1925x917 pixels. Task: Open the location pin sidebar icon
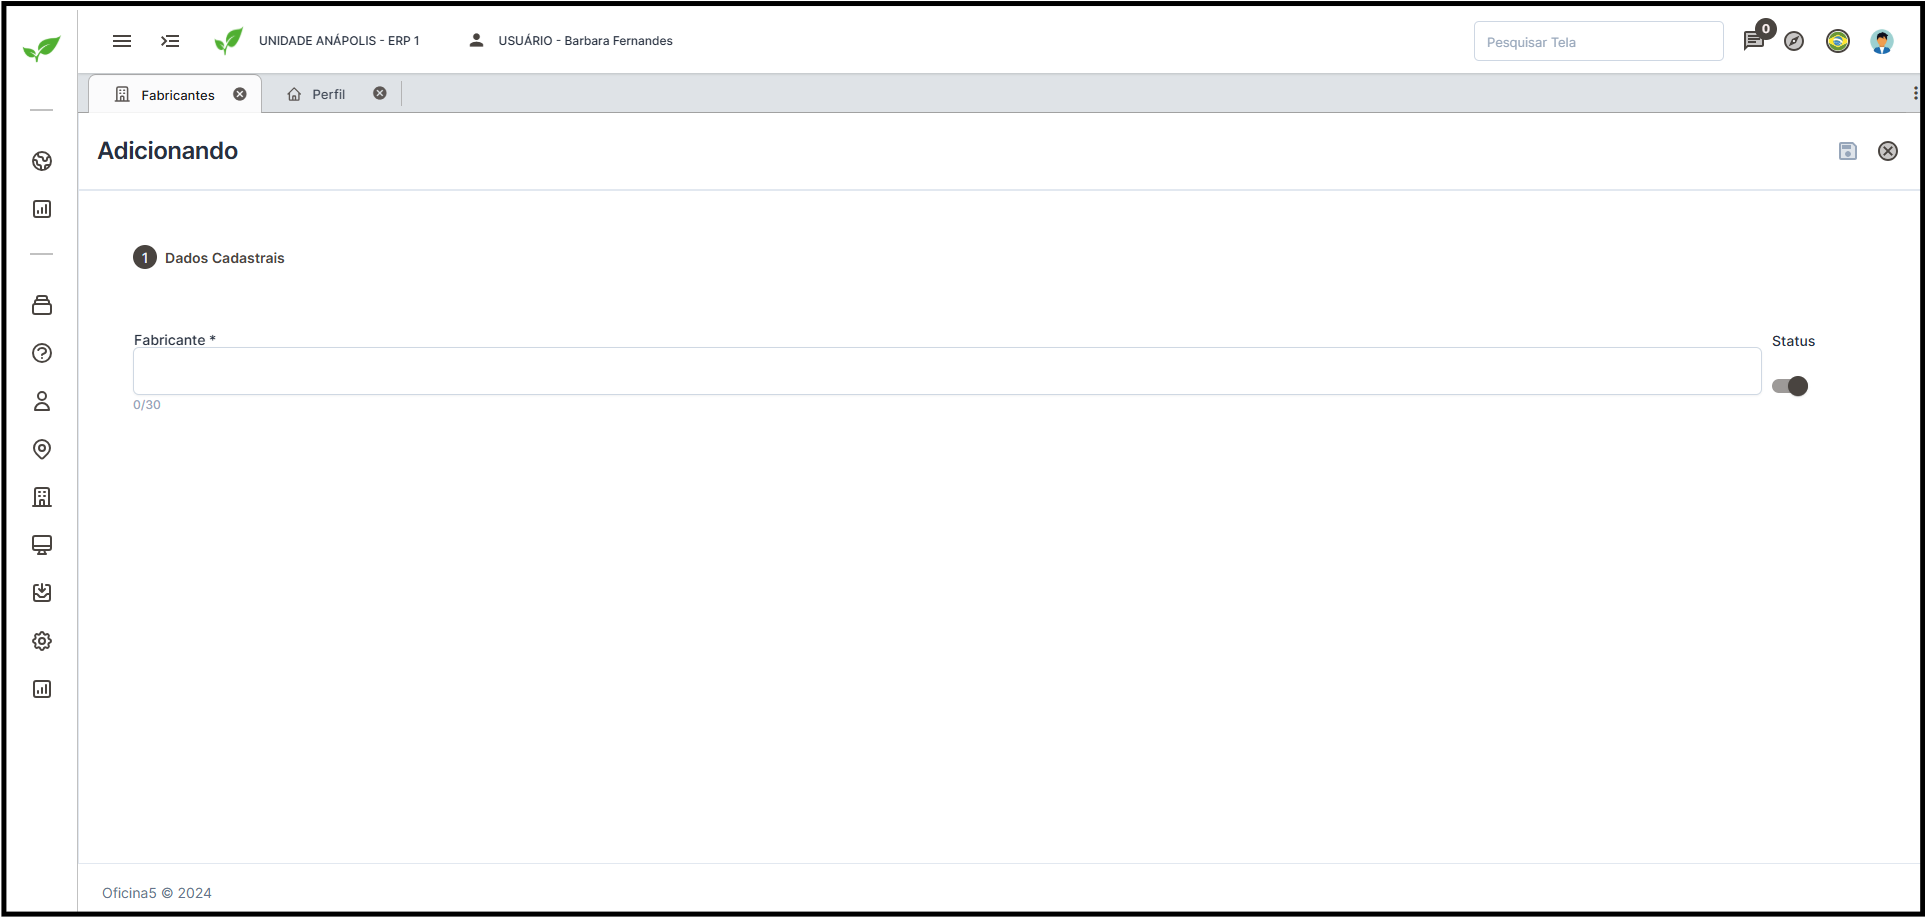click(x=42, y=449)
